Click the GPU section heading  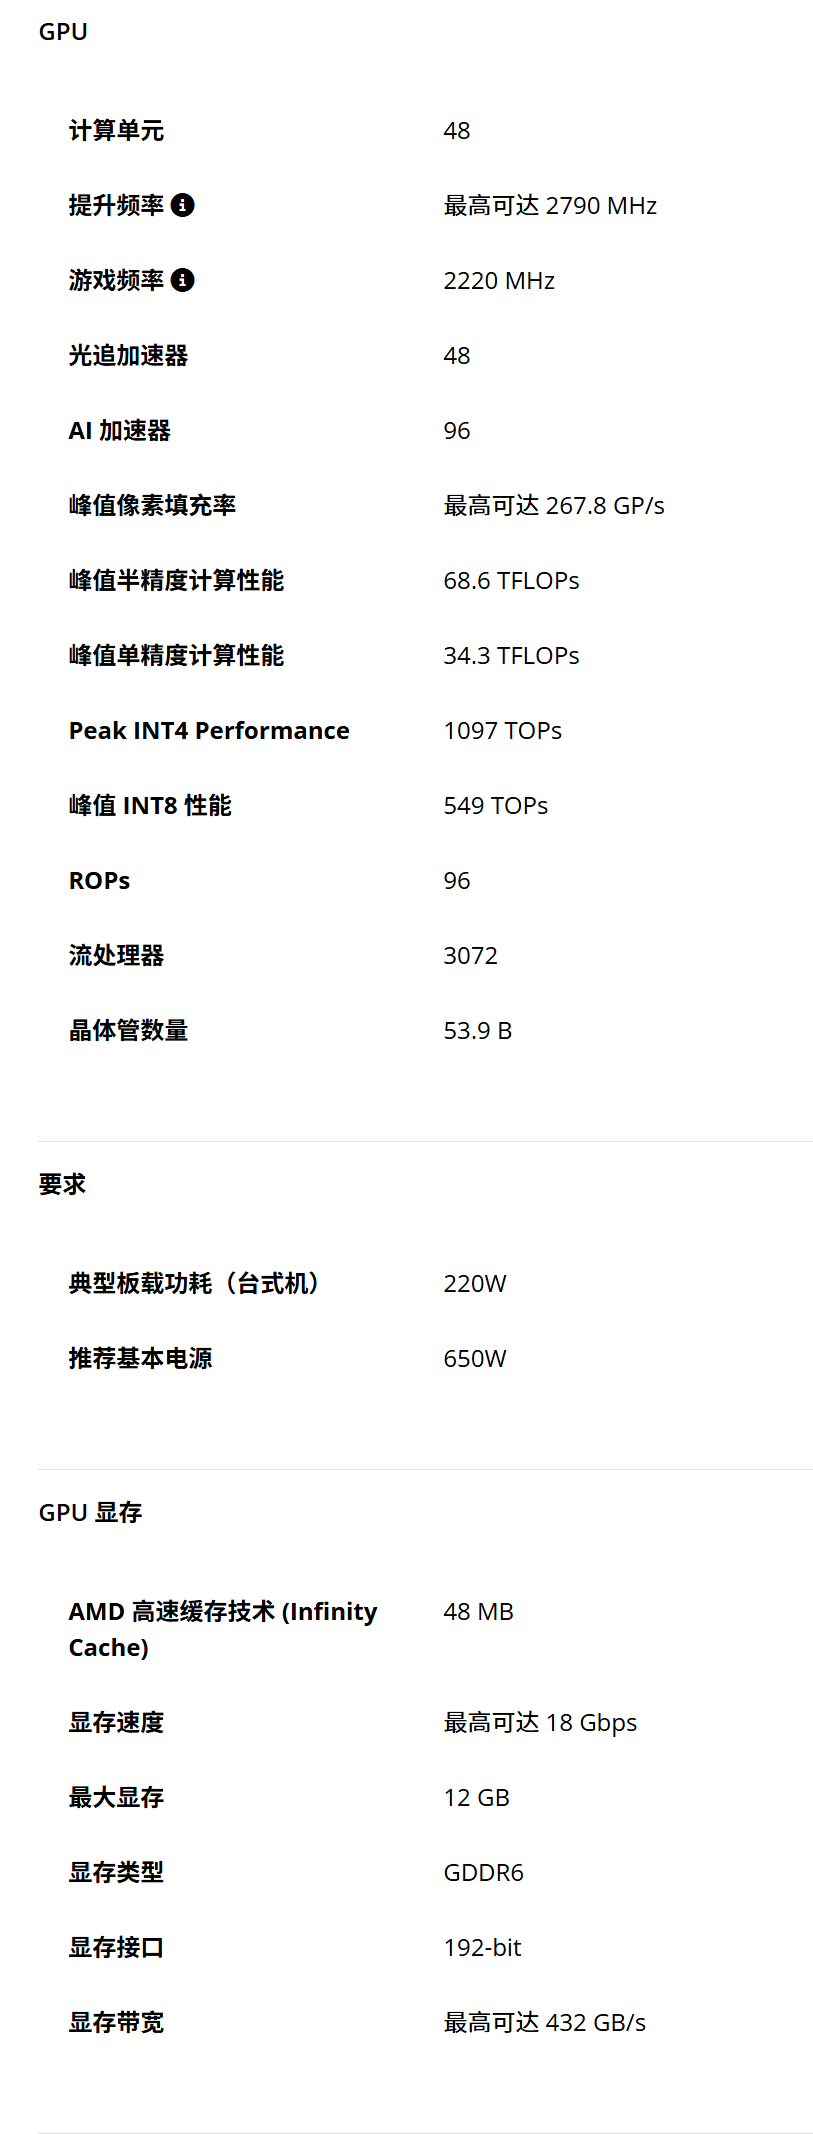click(x=63, y=32)
